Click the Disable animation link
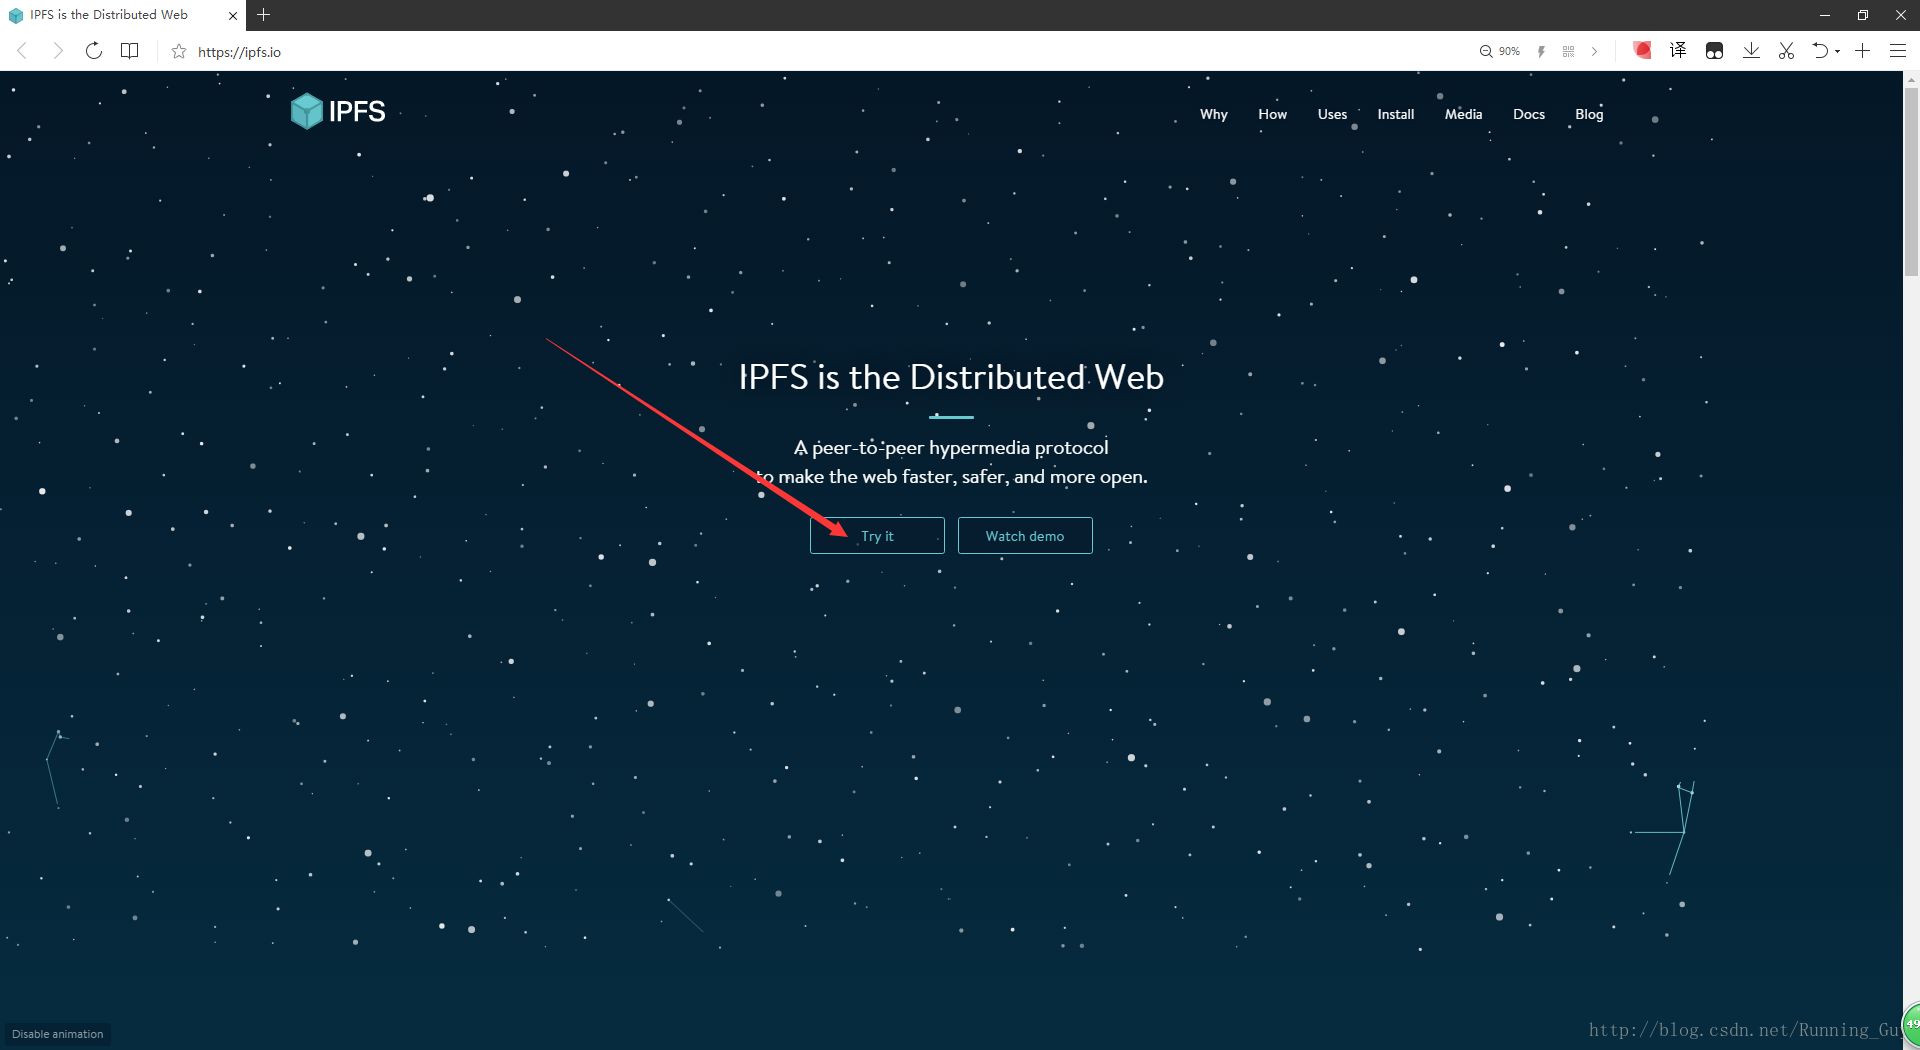This screenshot has width=1920, height=1050. click(x=57, y=1034)
